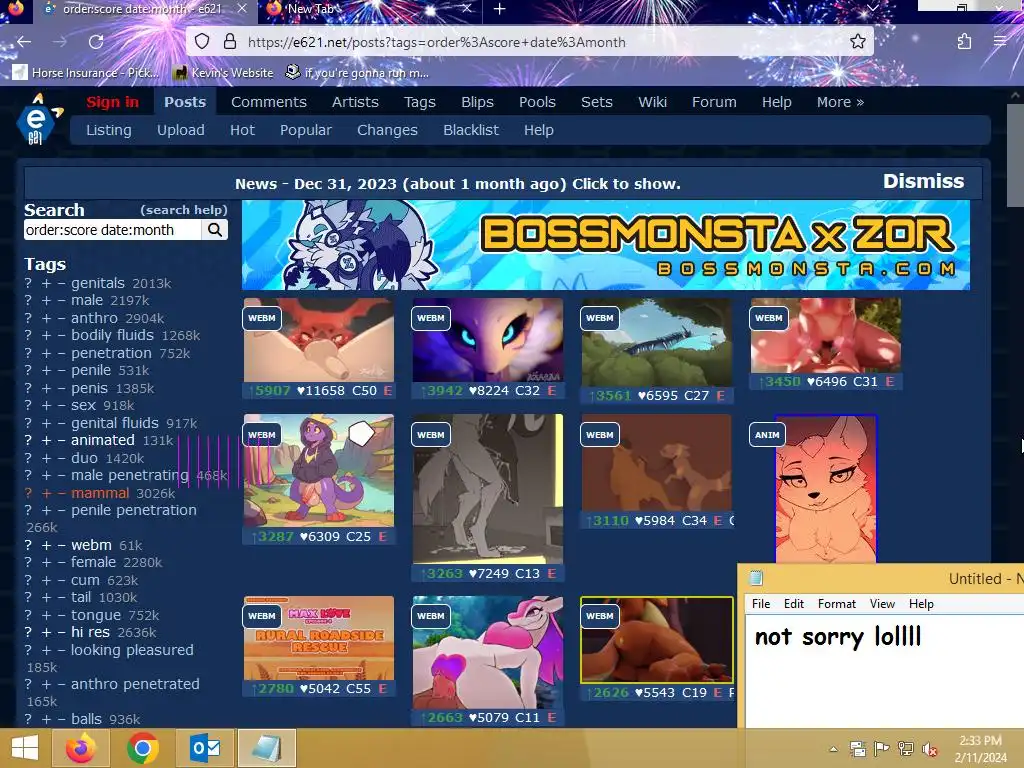1024x768 pixels.
Task: Click the Notepad text area
Action: pyautogui.click(x=884, y=671)
